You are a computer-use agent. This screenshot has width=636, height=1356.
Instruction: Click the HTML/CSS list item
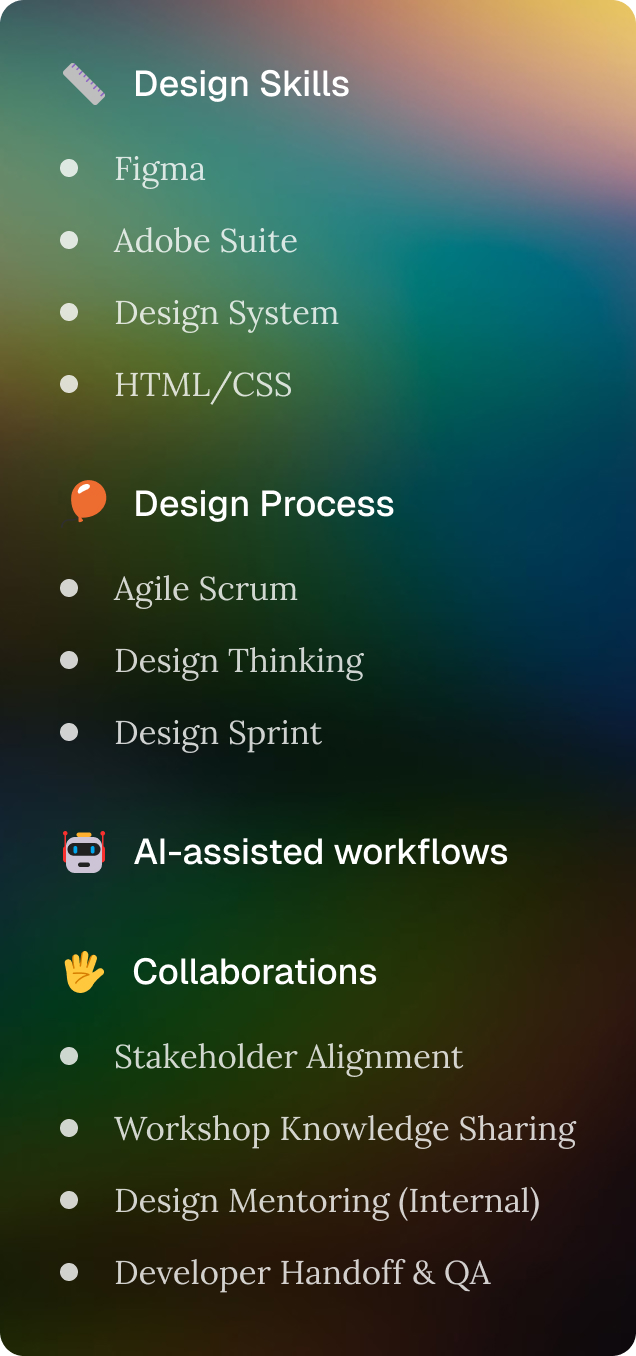click(203, 385)
